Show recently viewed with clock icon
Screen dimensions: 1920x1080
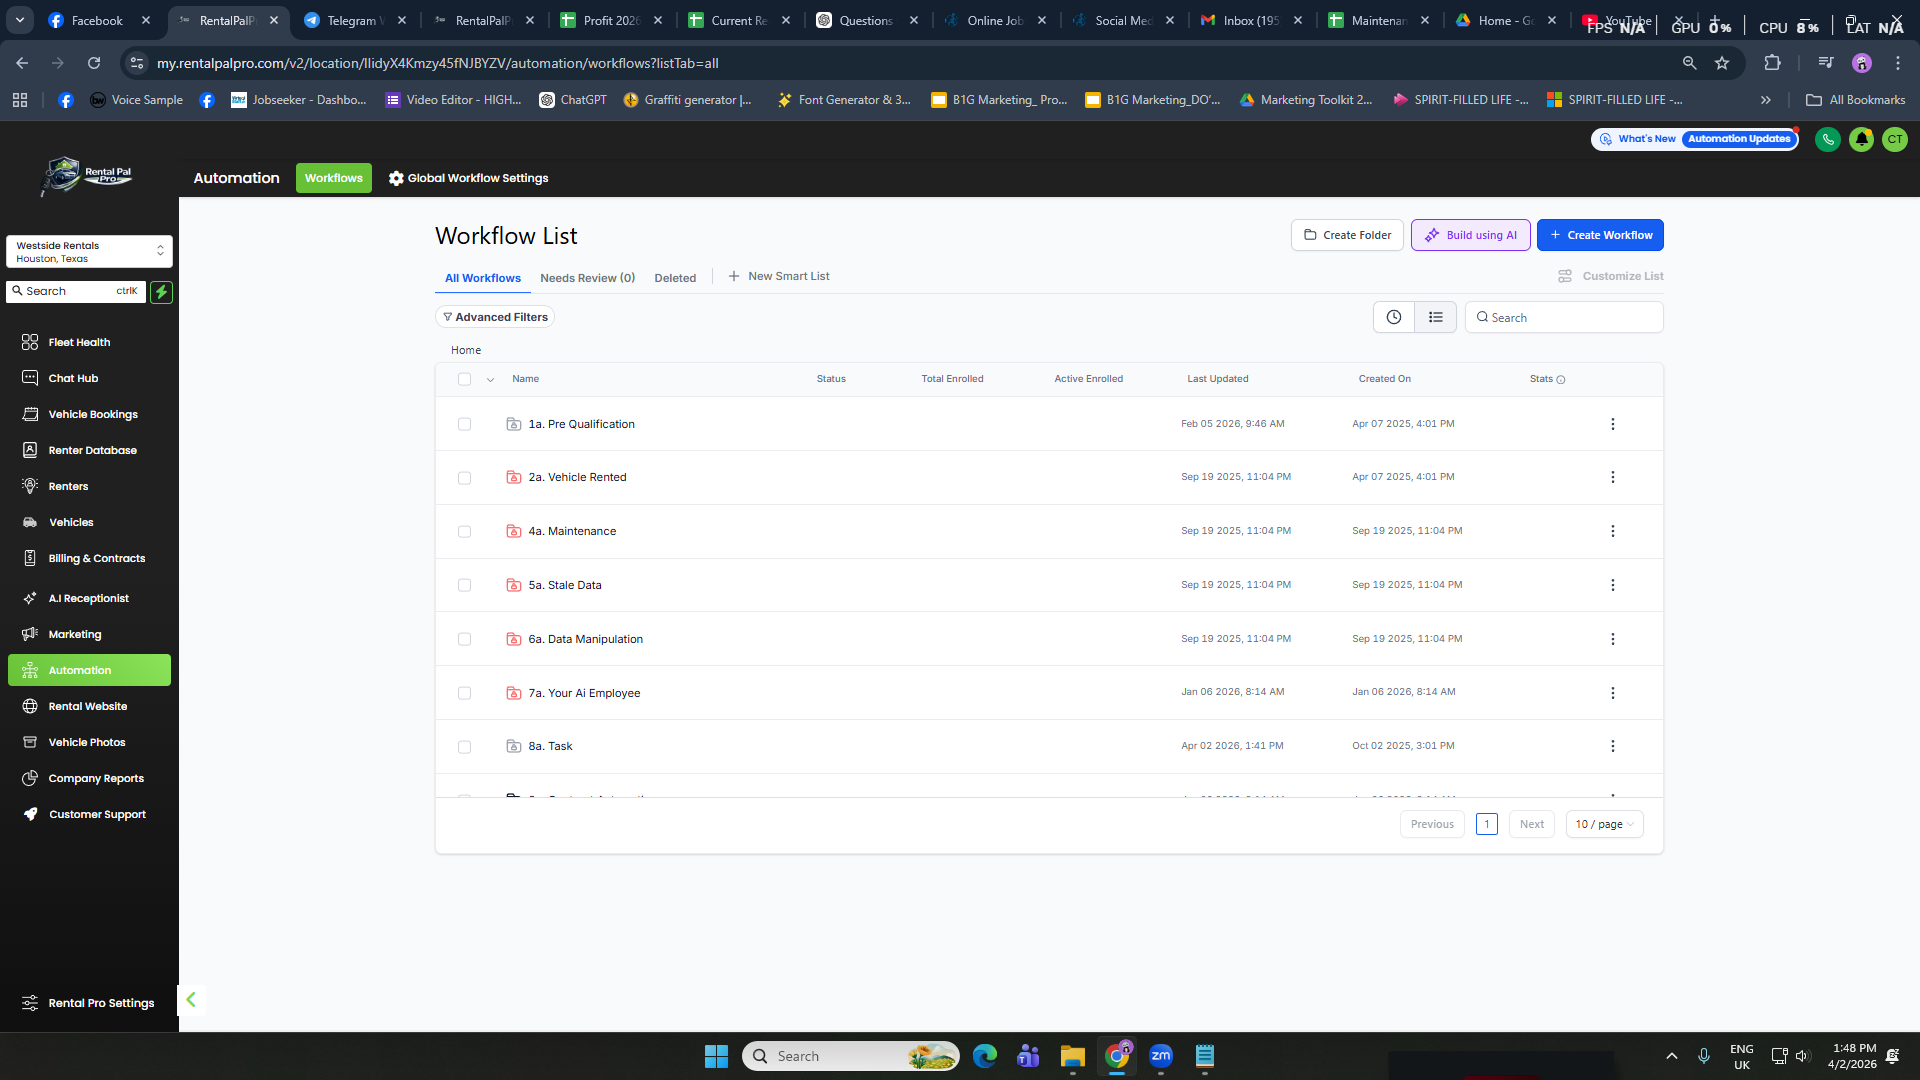(1394, 317)
